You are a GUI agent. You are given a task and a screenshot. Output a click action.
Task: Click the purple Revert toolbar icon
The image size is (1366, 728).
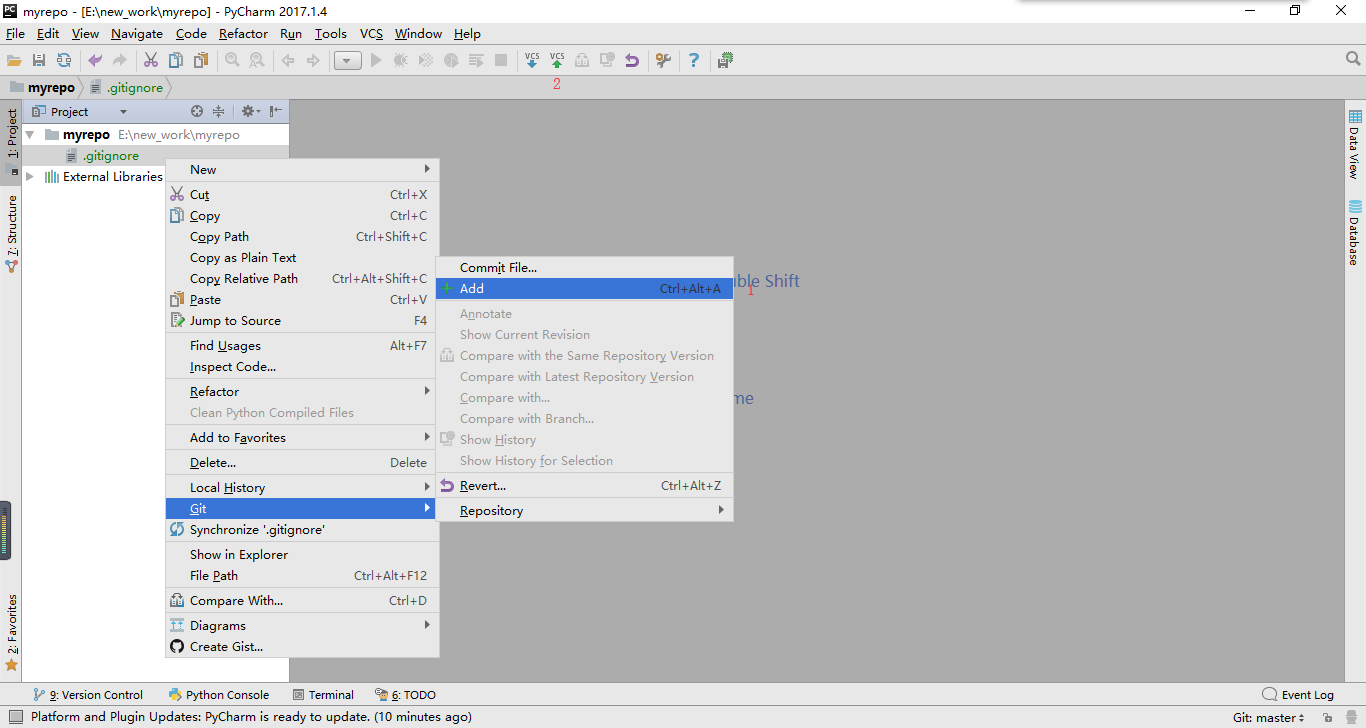pyautogui.click(x=632, y=61)
